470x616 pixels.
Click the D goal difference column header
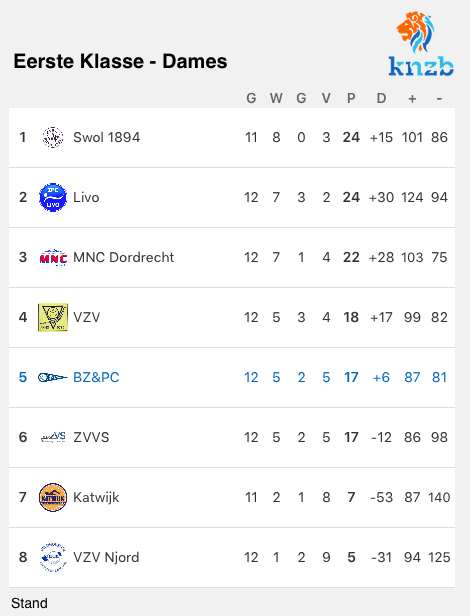coord(381,98)
